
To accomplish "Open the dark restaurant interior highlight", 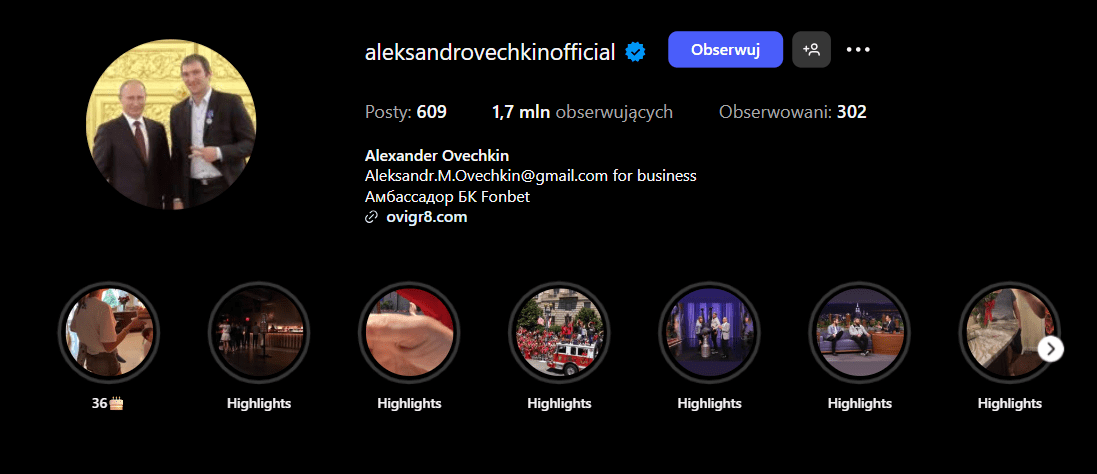I will 259,332.
